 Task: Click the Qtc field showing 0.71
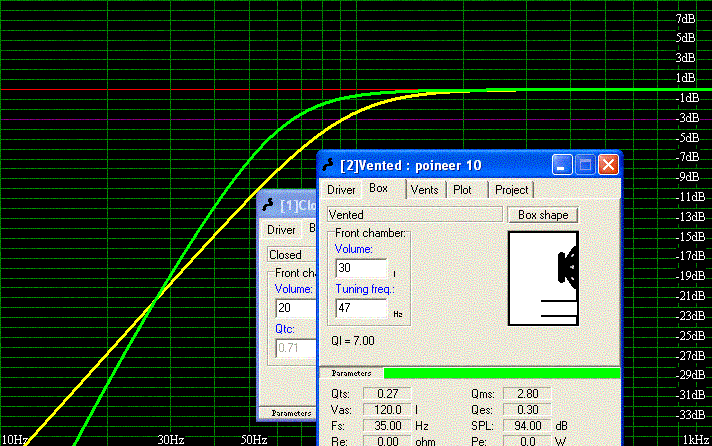coord(296,348)
